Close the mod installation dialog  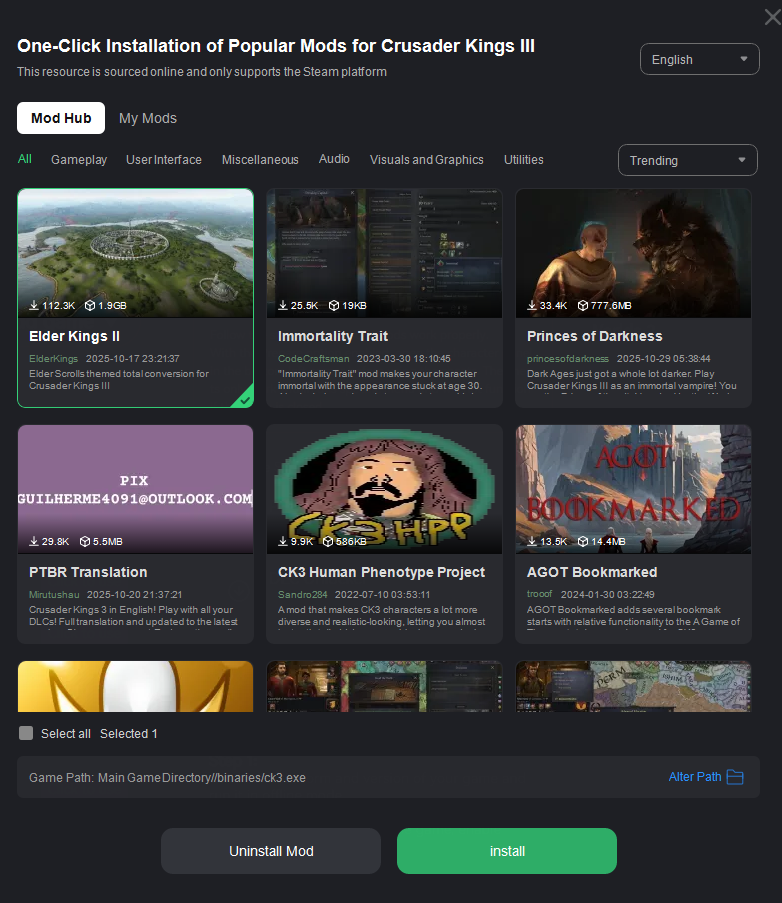(x=772, y=17)
